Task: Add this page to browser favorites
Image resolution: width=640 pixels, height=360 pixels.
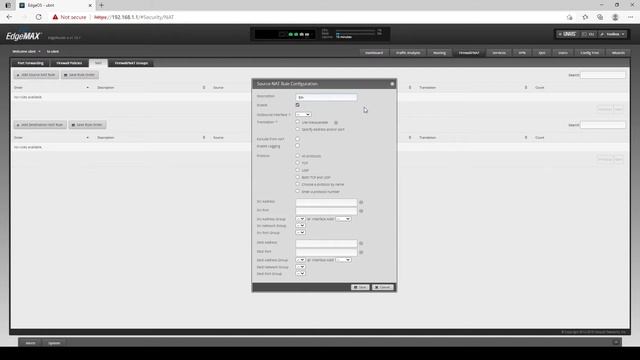Action: 585,17
